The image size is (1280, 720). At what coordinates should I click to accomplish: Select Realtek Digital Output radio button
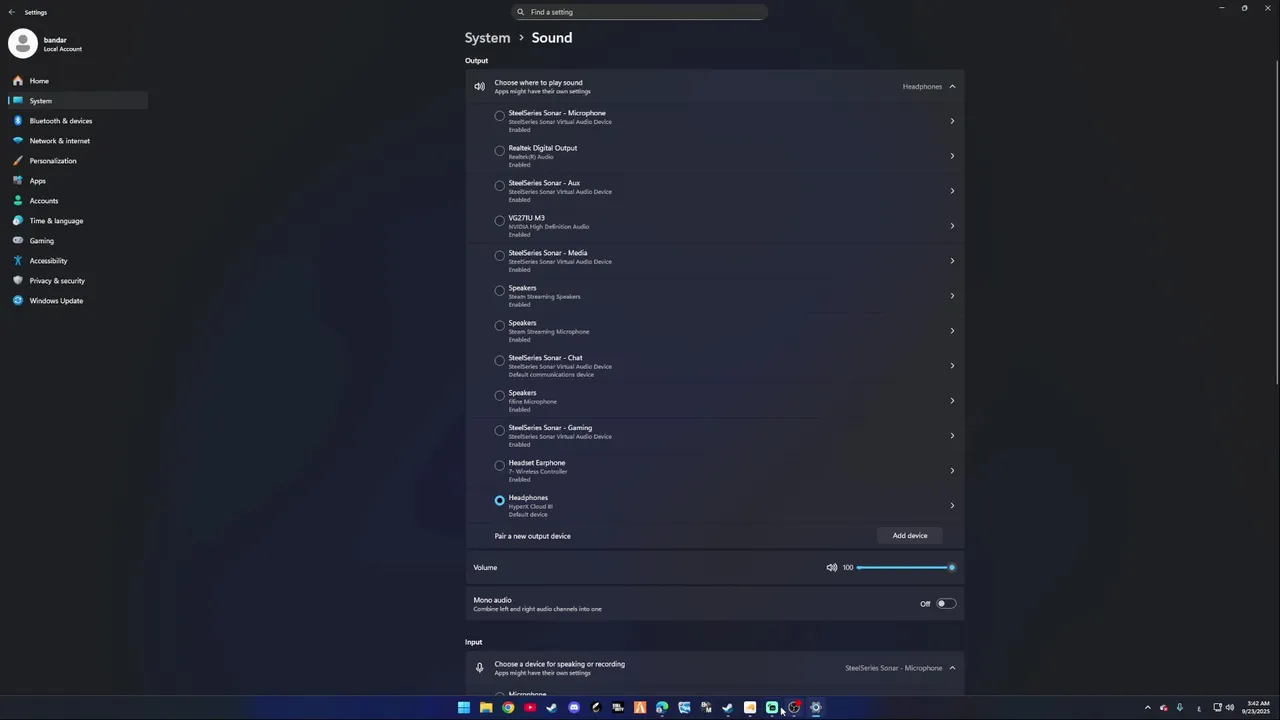(x=500, y=151)
